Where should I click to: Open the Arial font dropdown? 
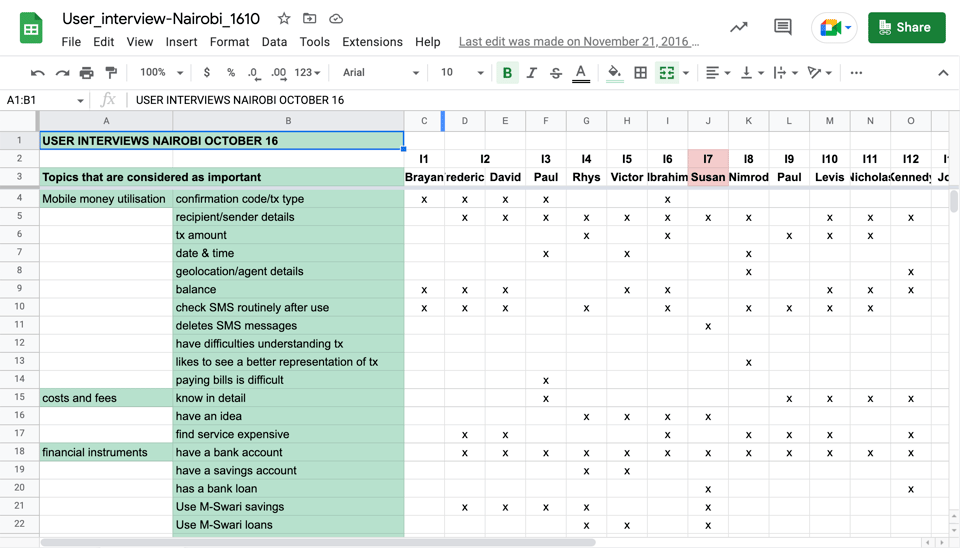(380, 73)
